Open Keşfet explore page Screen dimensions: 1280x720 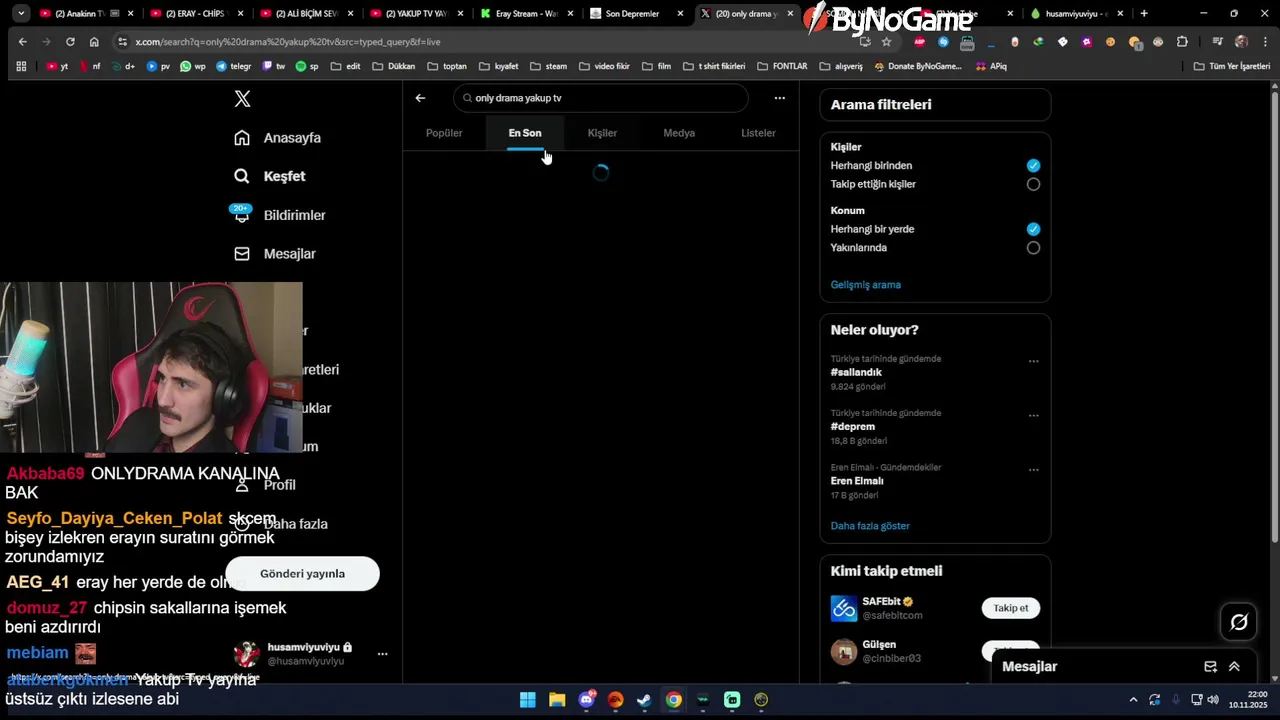point(269,176)
